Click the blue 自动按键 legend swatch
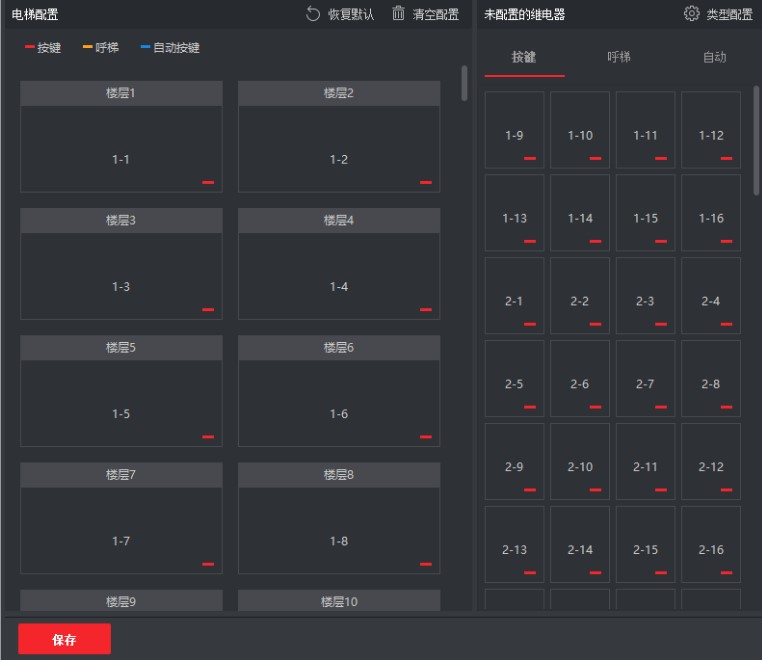Screen dimensions: 762x660 pyautogui.click(x=146, y=47)
